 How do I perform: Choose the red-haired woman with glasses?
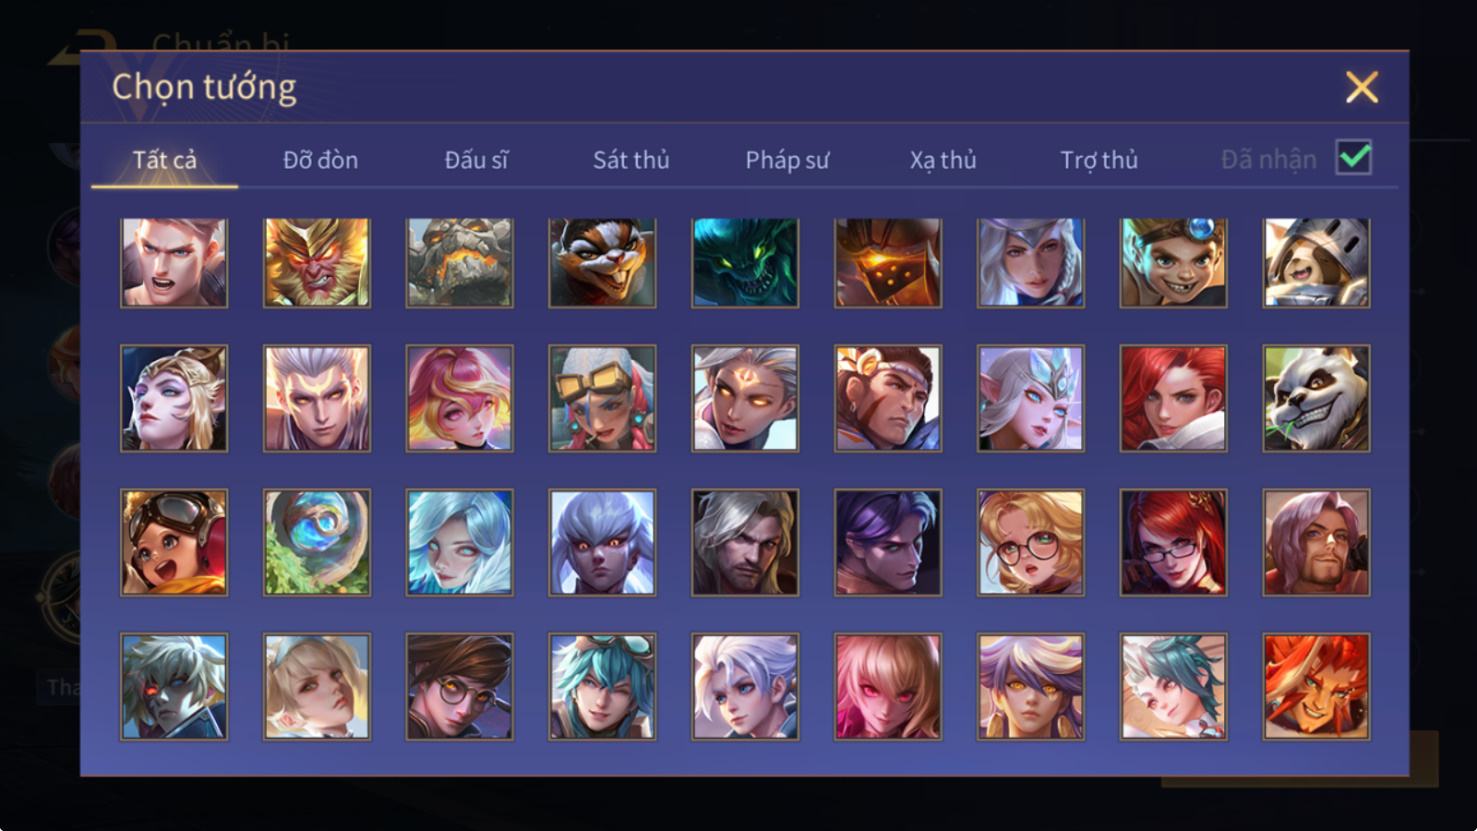pos(1174,542)
